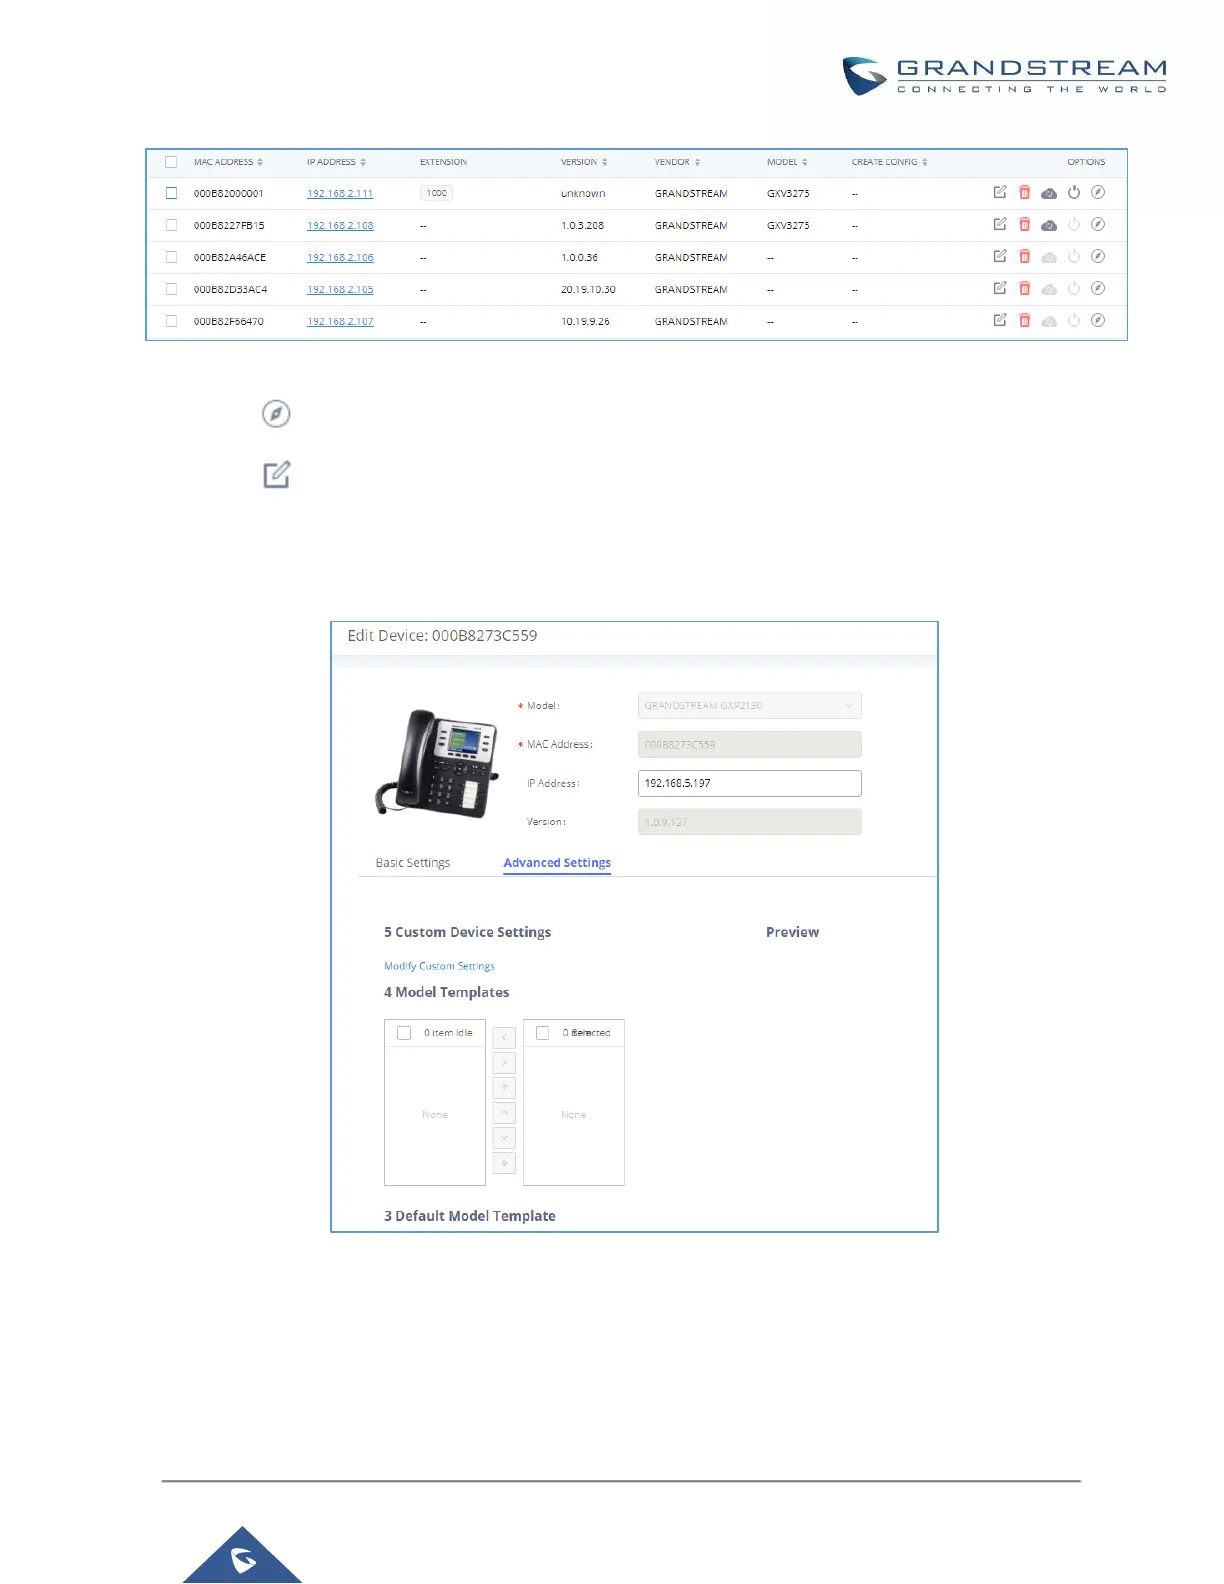Switch to the Basic Settings tab

point(413,863)
